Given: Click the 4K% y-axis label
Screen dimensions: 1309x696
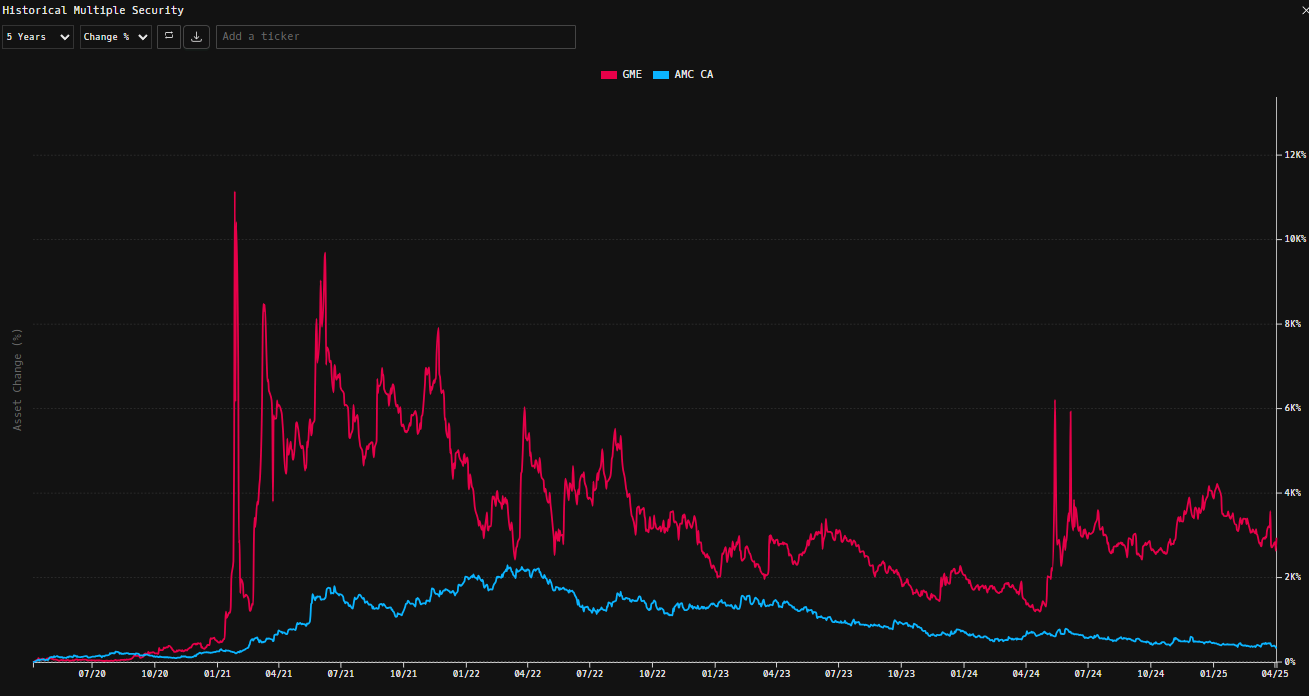Looking at the screenshot, I should tap(1293, 493).
